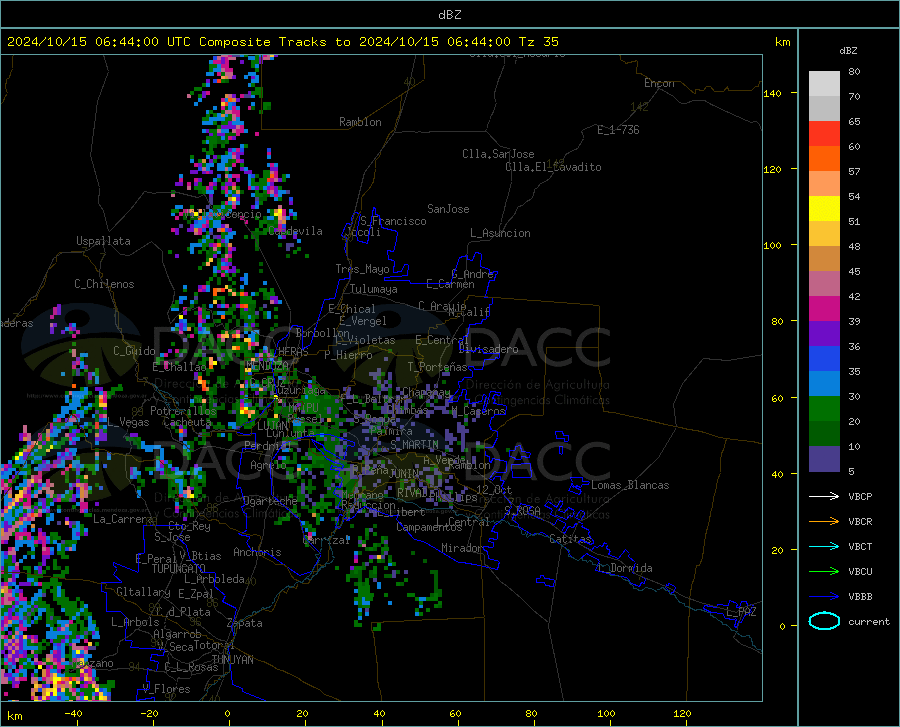Click the white VBCP arrow legend icon
Image resolution: width=900 pixels, height=727 pixels.
tap(824, 496)
